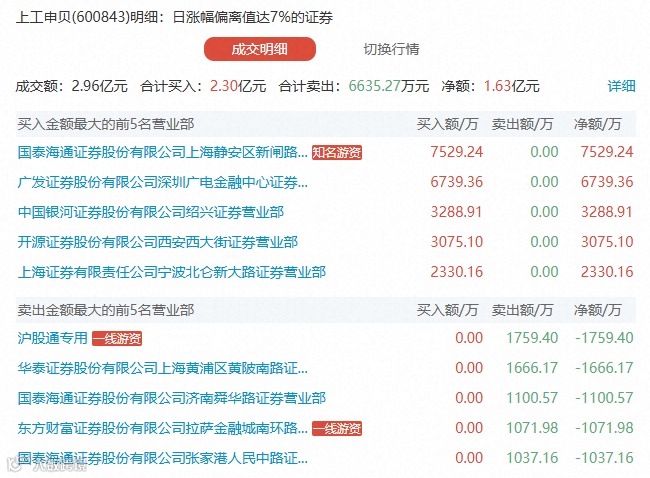Open 开源证券西安西大街证券营业部 link

click(158, 242)
